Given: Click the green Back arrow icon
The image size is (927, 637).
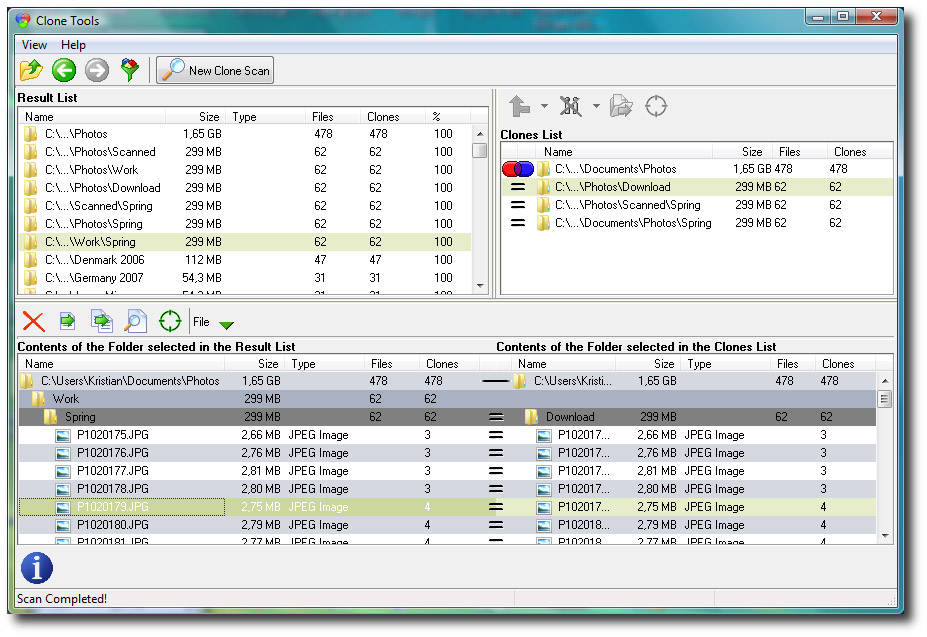Looking at the screenshot, I should click(x=65, y=70).
